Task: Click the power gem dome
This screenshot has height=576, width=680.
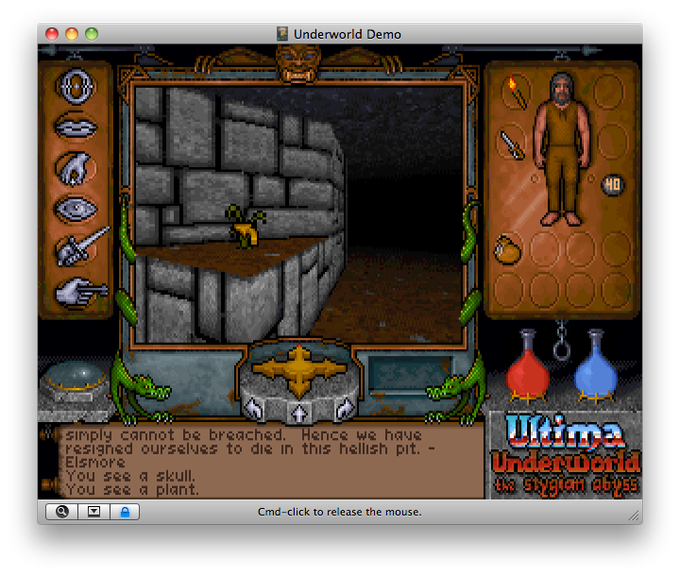Action: coord(75,376)
